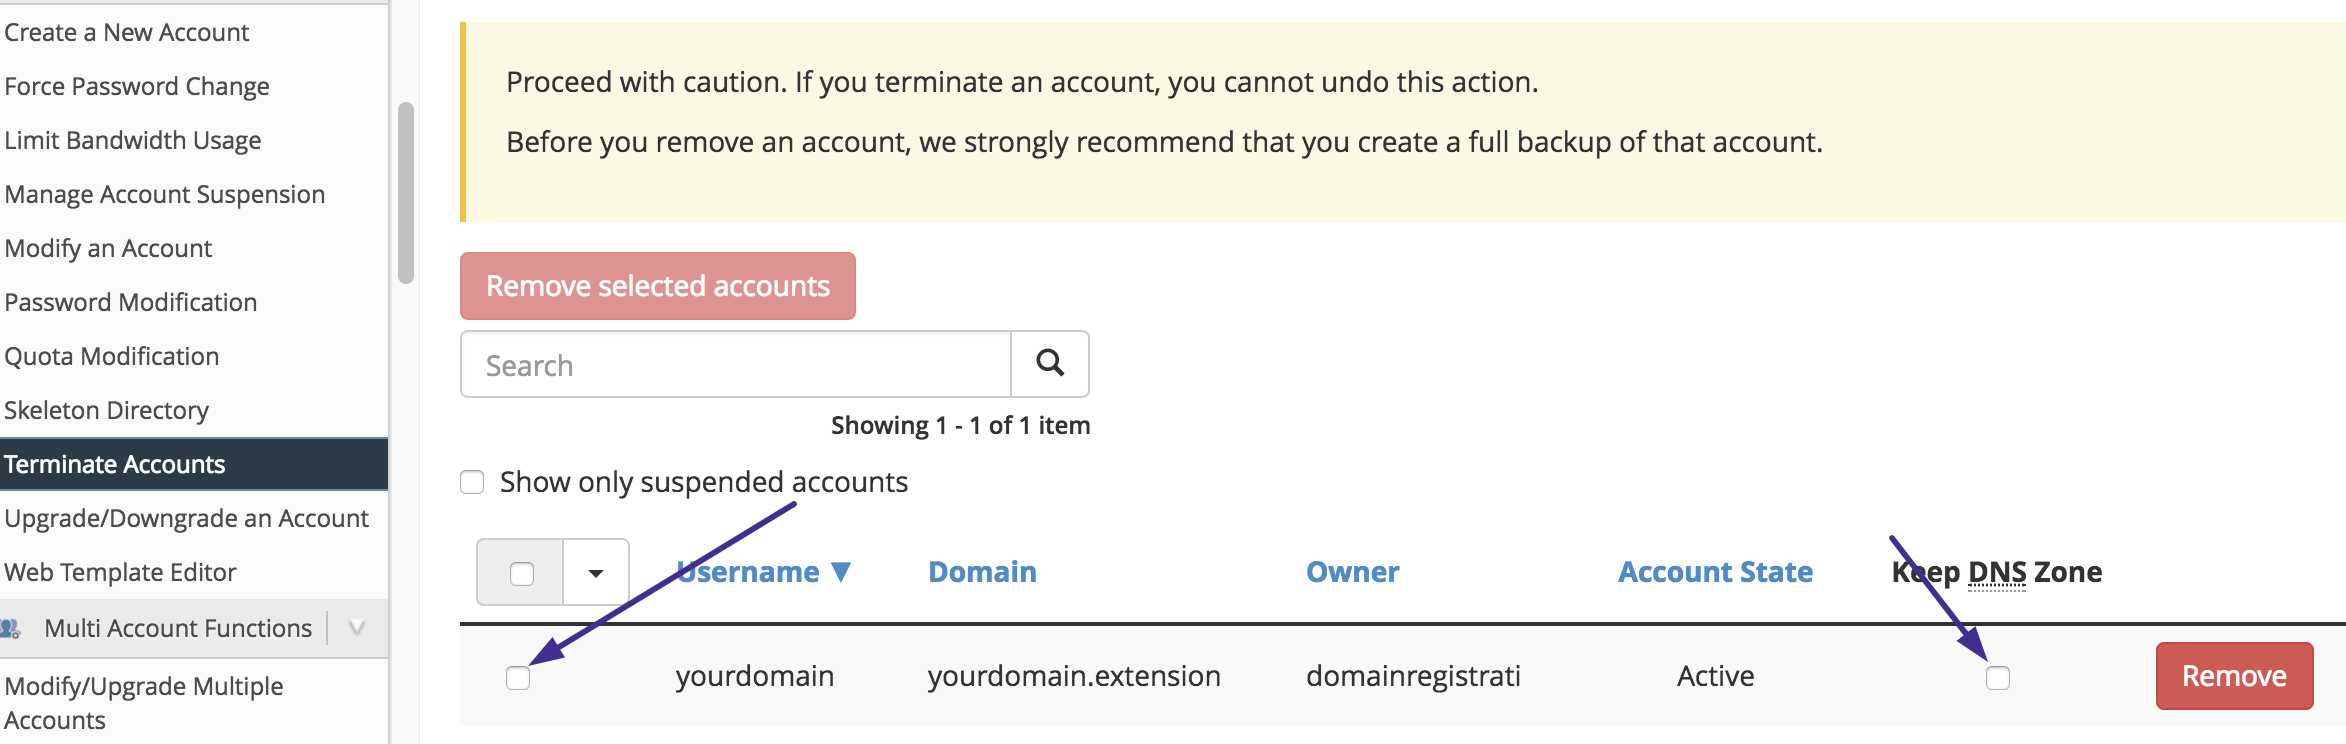Select the yourdomain account row checkbox
The width and height of the screenshot is (2346, 744).
[519, 680]
